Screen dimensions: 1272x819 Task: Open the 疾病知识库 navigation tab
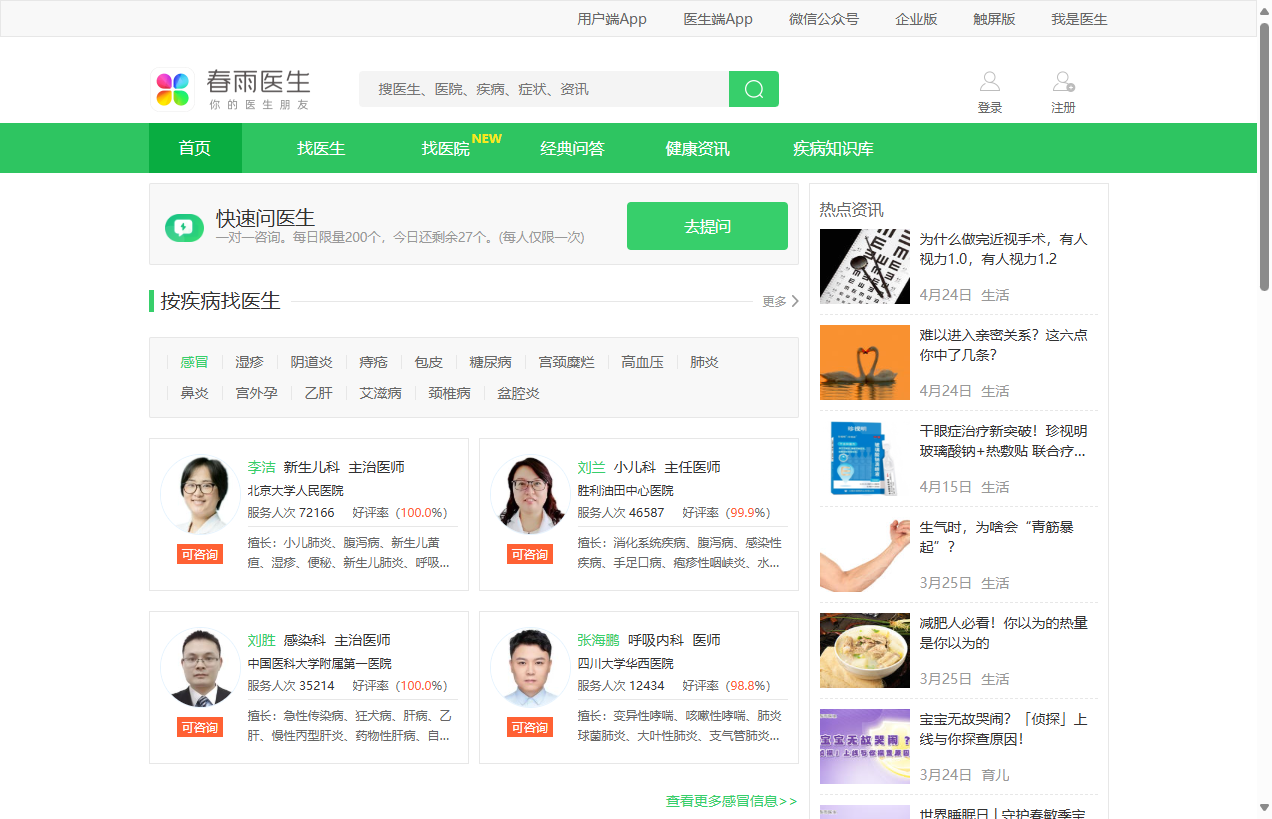[x=832, y=148]
